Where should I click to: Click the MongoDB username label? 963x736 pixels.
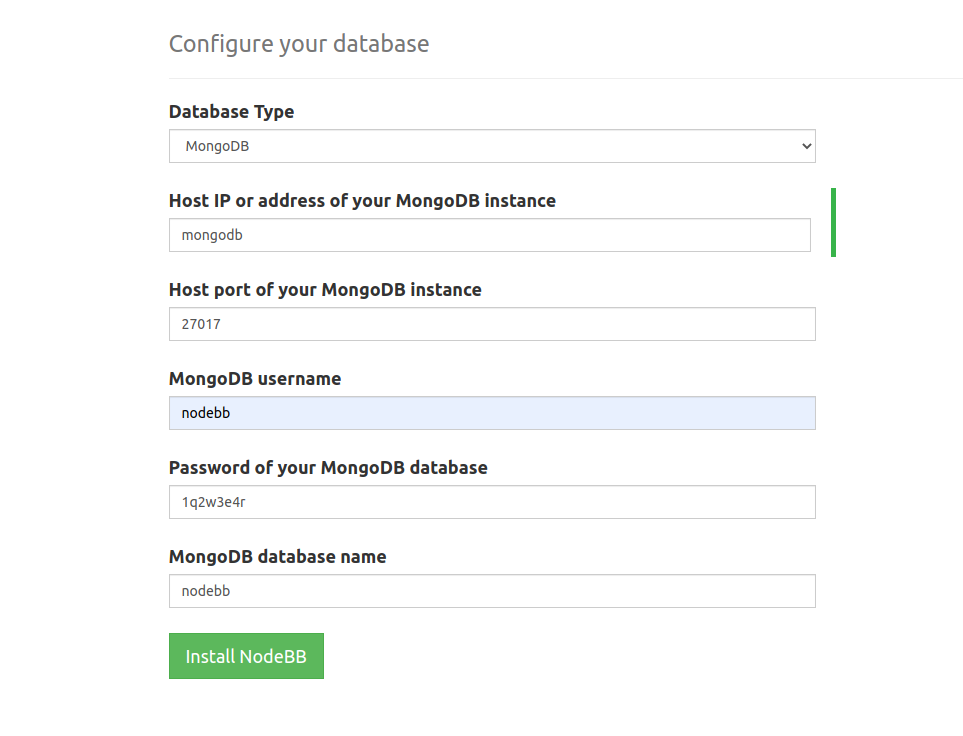tap(254, 379)
